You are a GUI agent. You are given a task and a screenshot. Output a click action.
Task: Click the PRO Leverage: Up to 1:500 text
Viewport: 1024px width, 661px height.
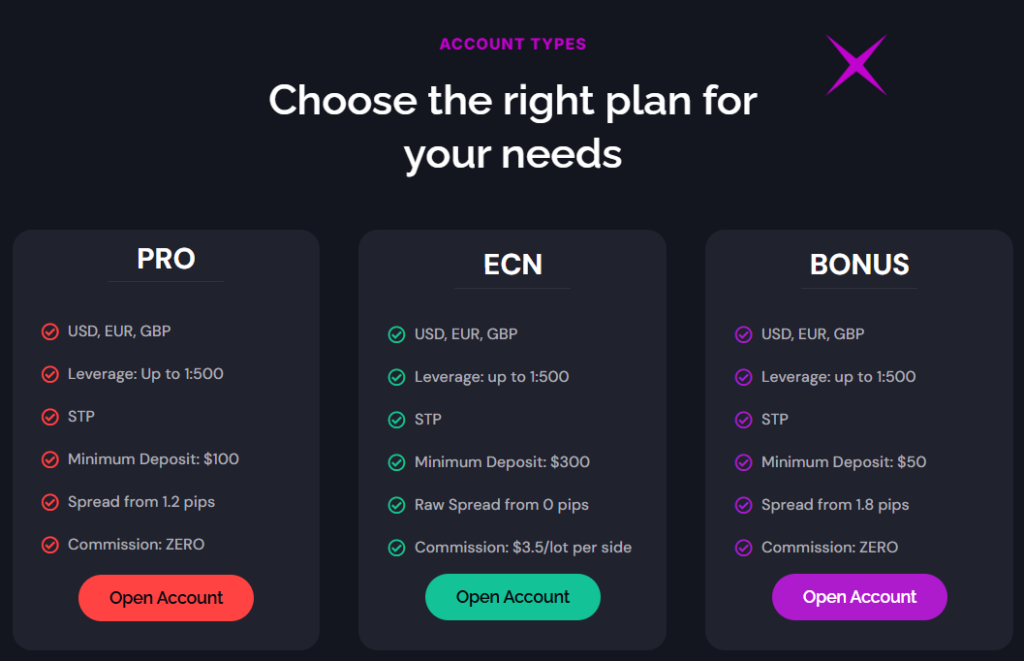click(x=145, y=374)
